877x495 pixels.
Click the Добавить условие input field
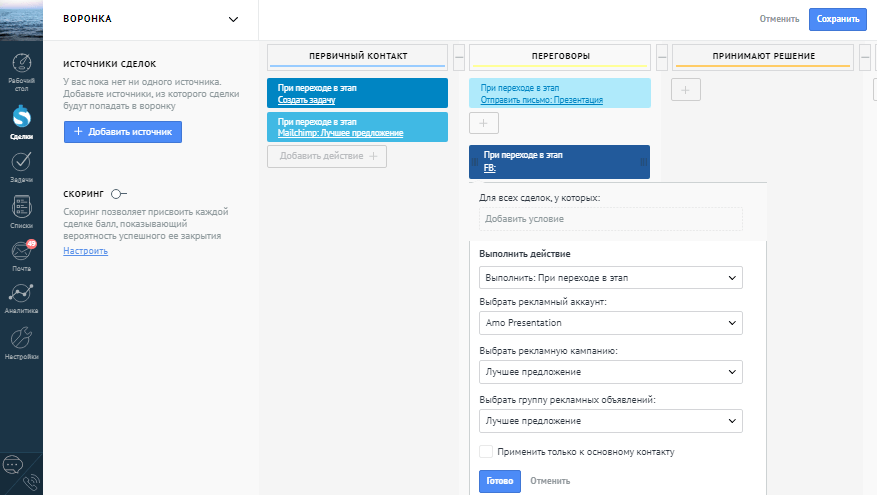[610, 218]
